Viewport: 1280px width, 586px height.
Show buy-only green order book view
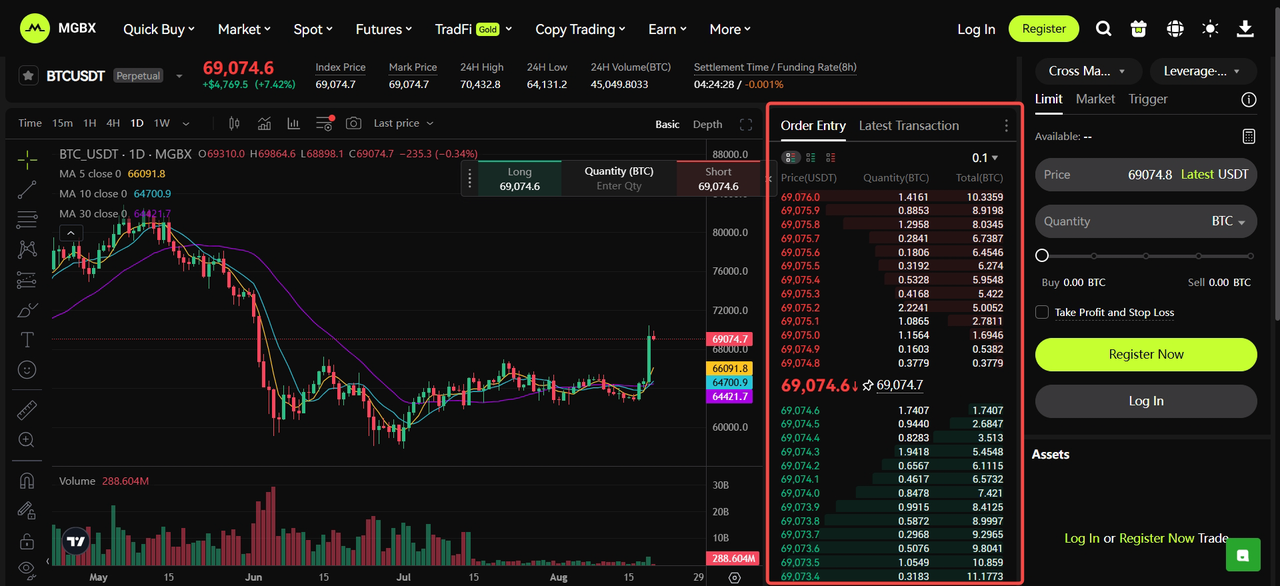click(x=811, y=158)
